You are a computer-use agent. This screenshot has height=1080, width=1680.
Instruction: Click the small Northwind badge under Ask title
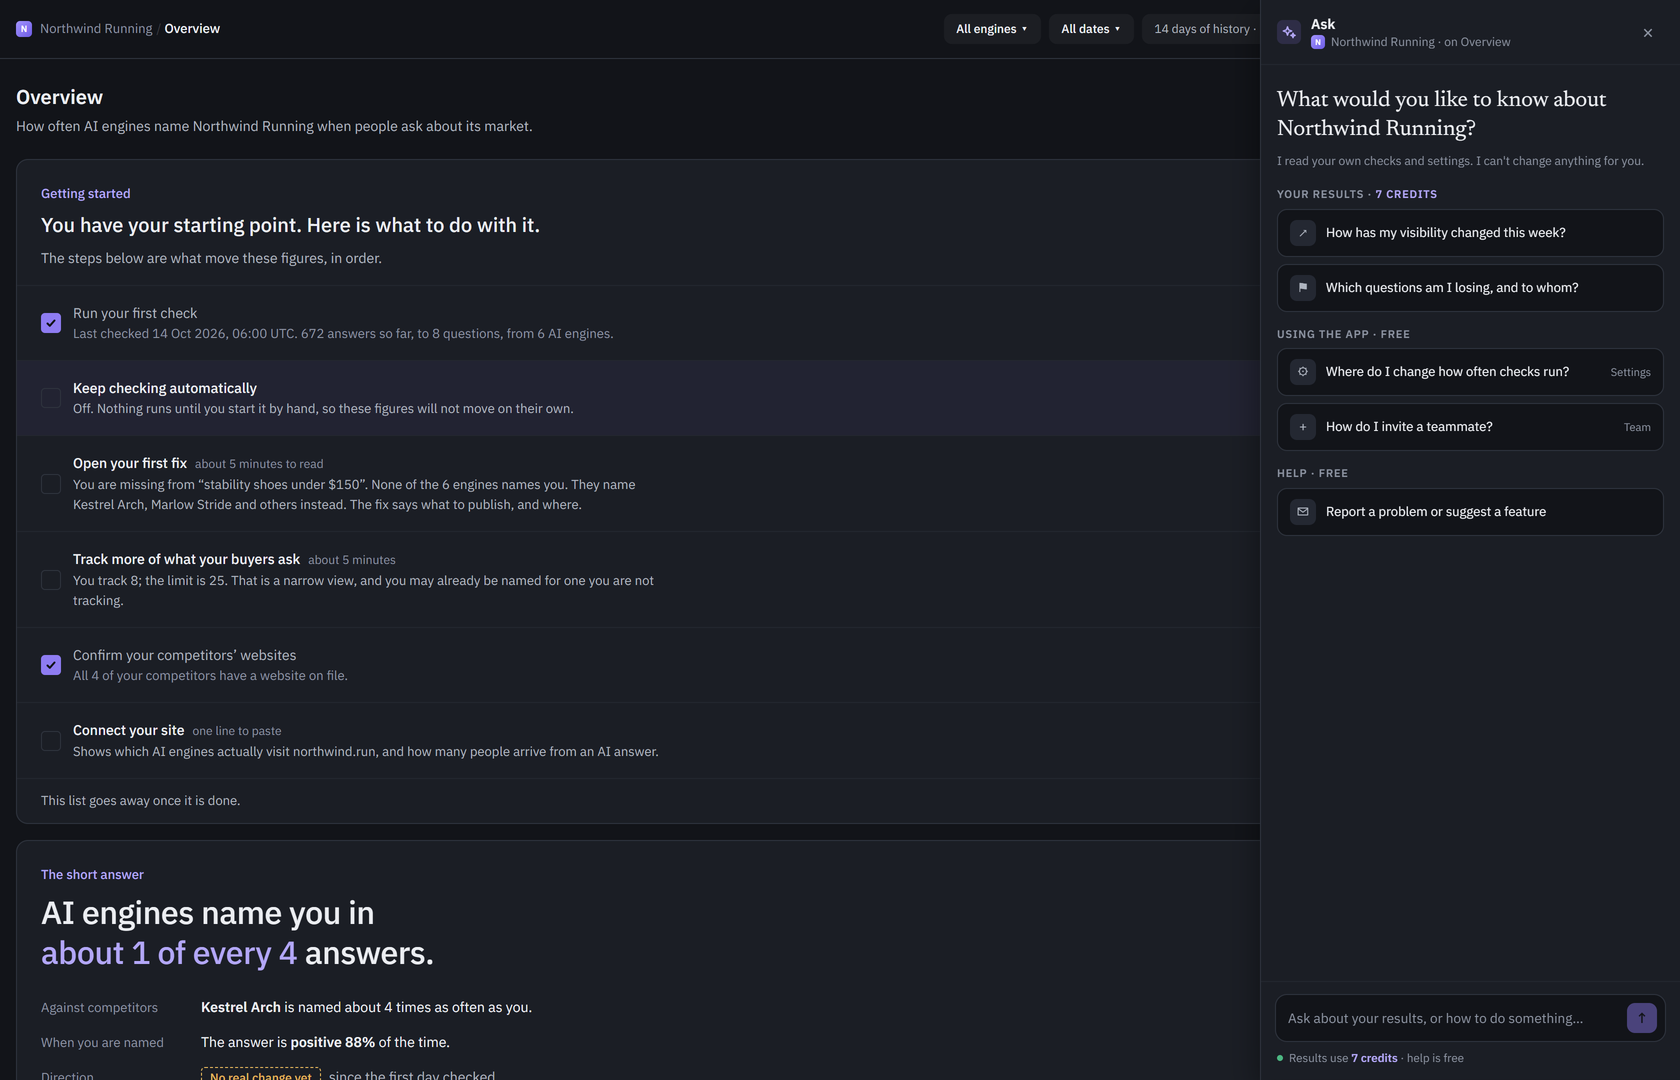pyautogui.click(x=1318, y=42)
